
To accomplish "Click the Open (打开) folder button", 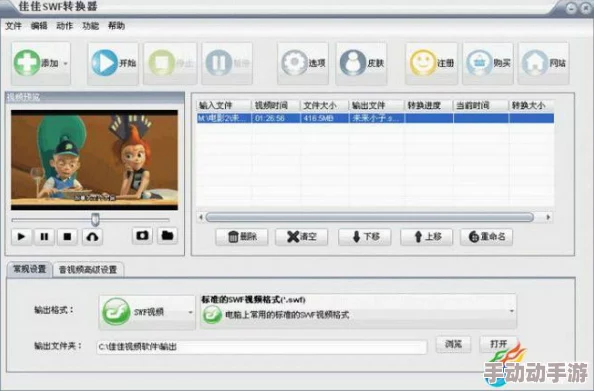I will click(499, 344).
